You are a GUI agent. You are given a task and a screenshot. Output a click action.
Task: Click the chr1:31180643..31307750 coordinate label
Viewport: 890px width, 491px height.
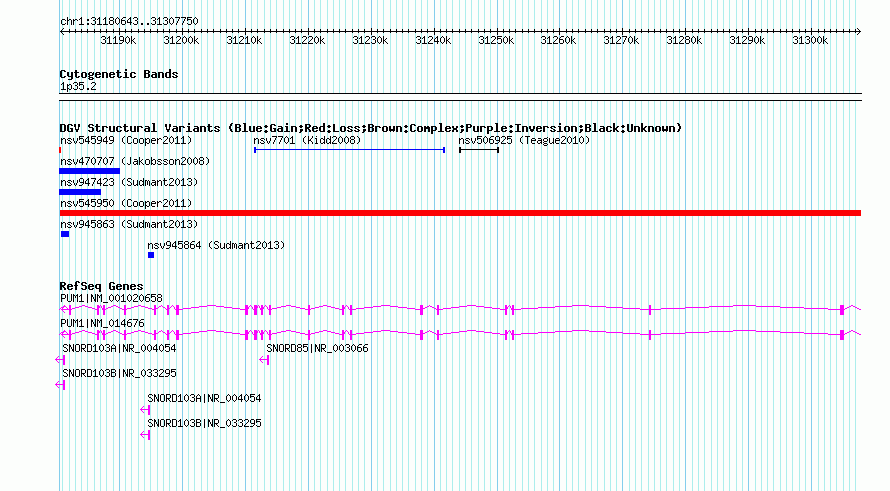click(129, 21)
